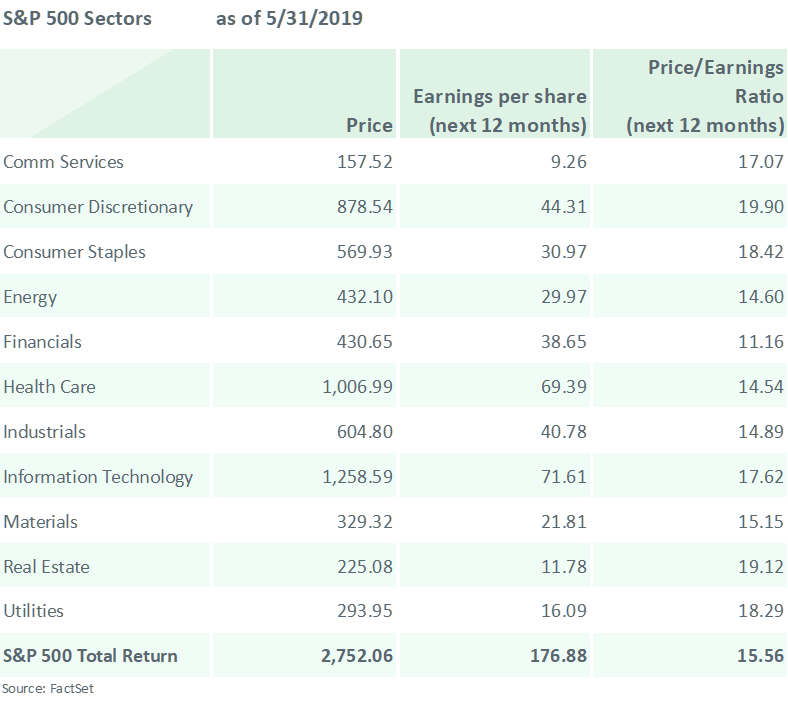Select total price value 2,752.06
Image resolution: width=788 pixels, height=701 pixels.
(357, 656)
